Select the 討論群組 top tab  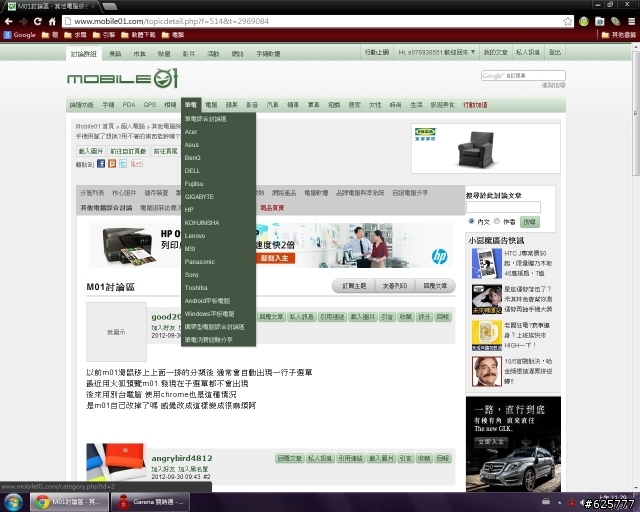click(x=84, y=53)
